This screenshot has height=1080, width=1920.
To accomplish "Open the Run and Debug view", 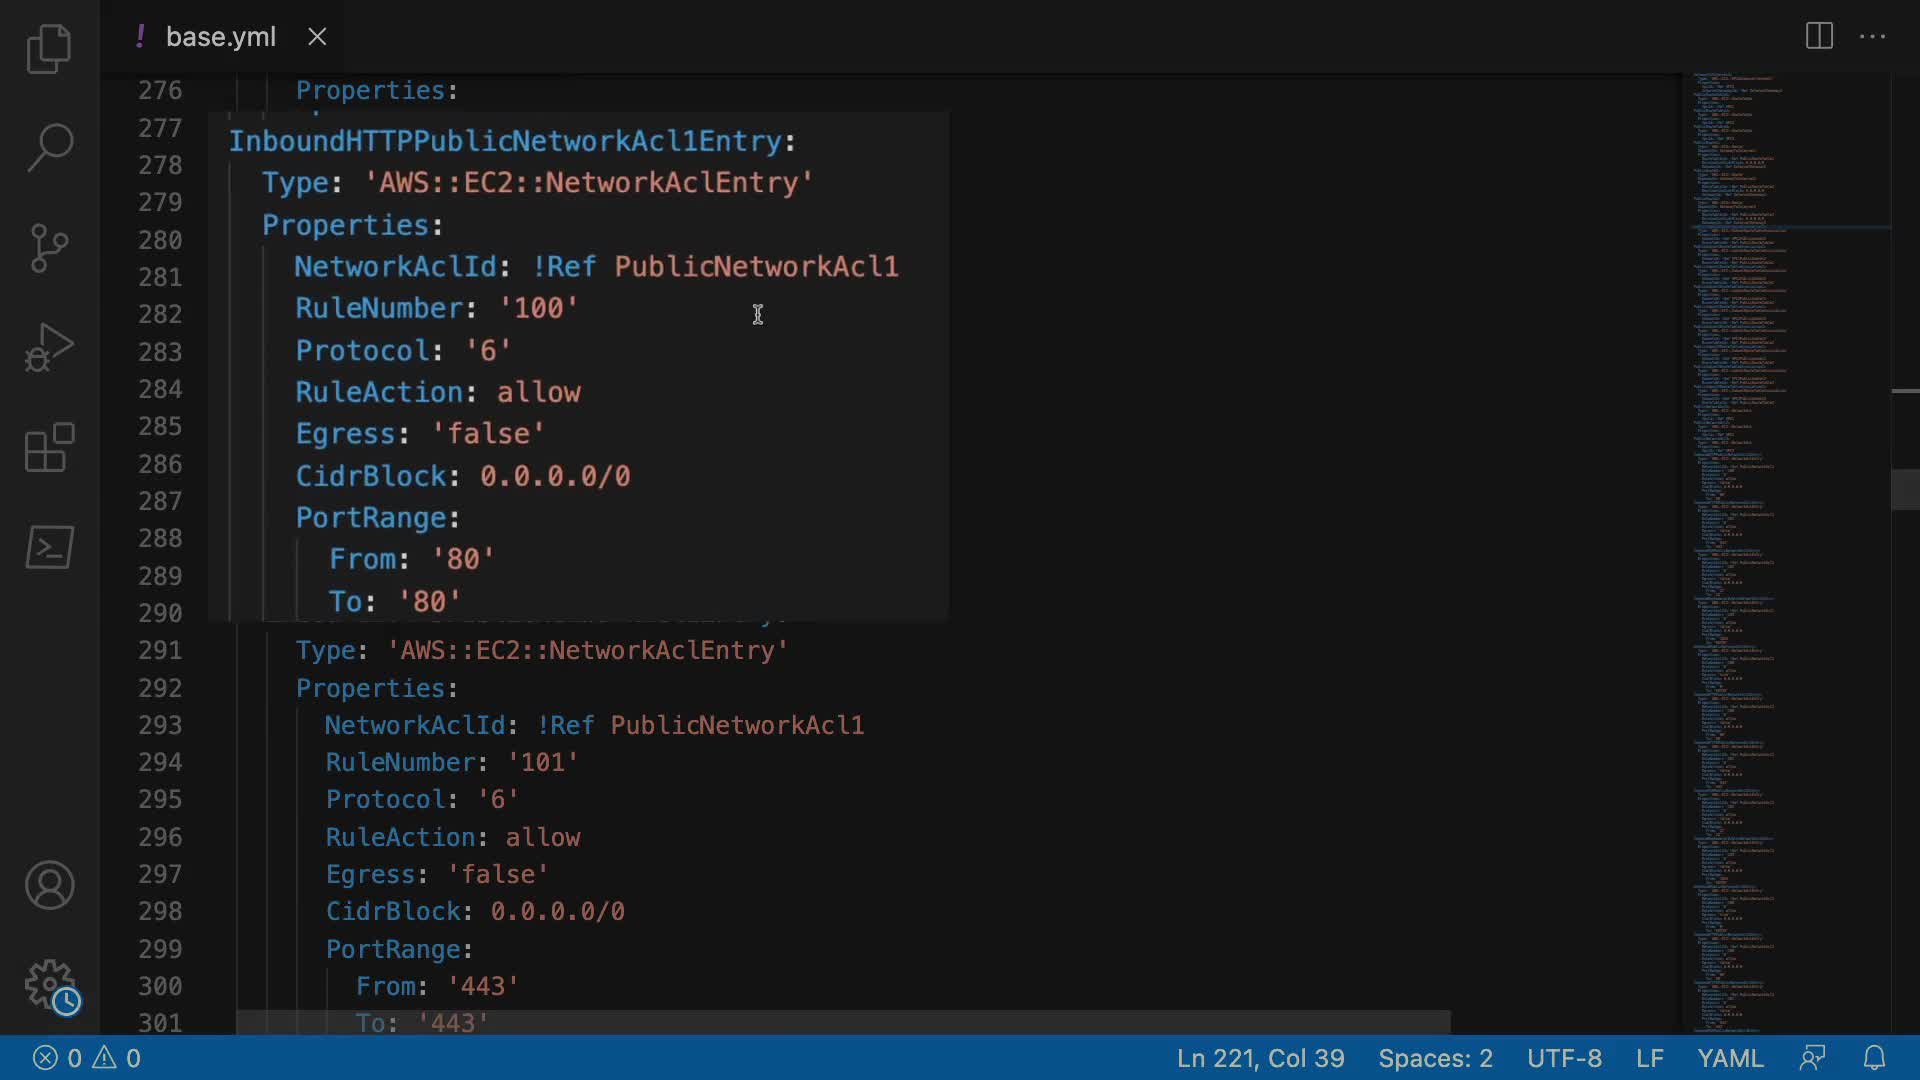I will coord(49,347).
